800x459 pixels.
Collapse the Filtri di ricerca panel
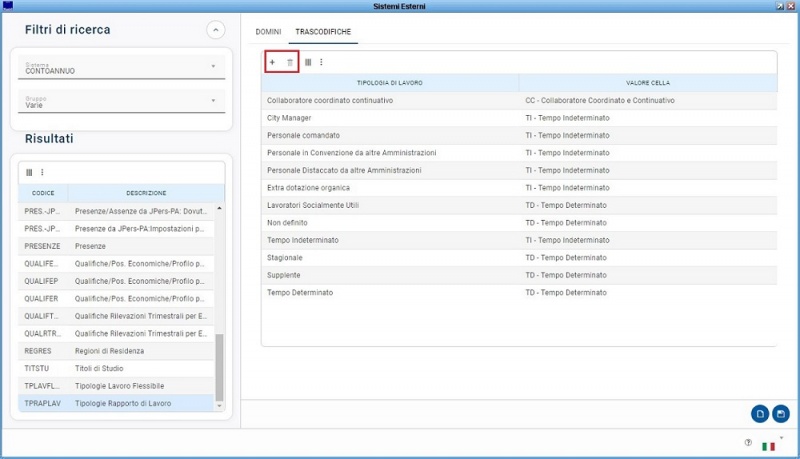click(216, 30)
